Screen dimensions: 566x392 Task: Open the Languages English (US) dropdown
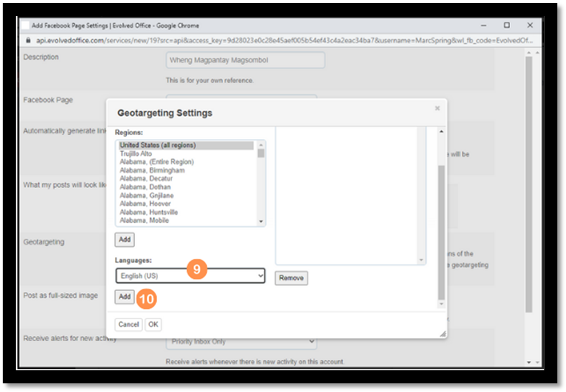(190, 276)
